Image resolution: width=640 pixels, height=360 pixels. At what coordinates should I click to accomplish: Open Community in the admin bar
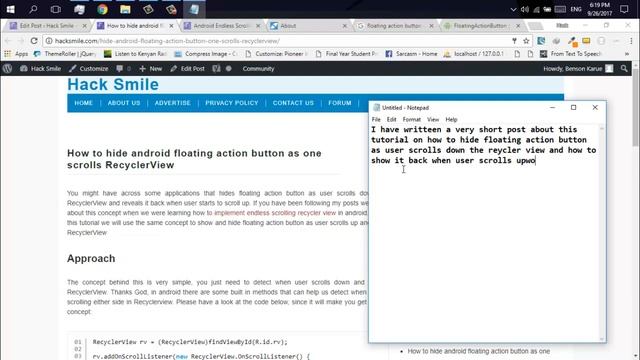click(258, 69)
